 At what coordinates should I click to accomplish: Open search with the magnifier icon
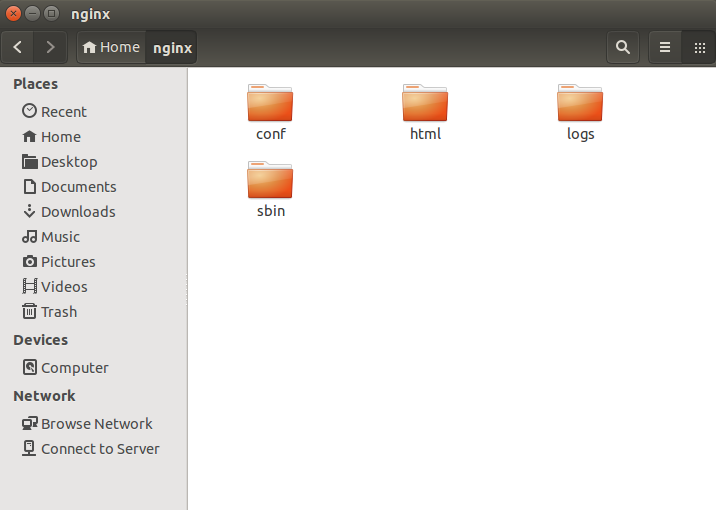tap(623, 47)
